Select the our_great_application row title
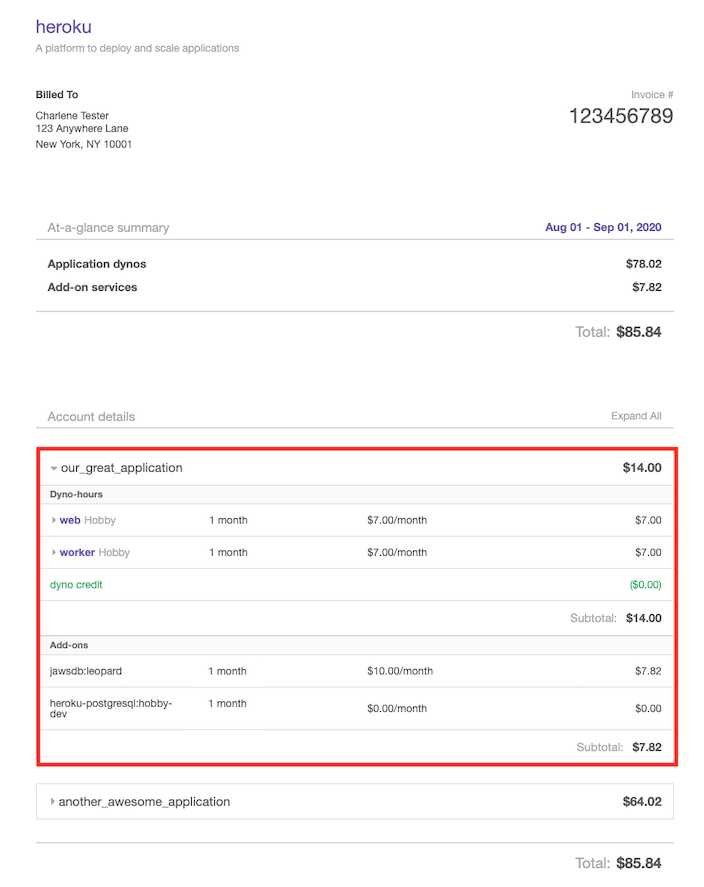Viewport: 704px width, 887px height. [121, 468]
